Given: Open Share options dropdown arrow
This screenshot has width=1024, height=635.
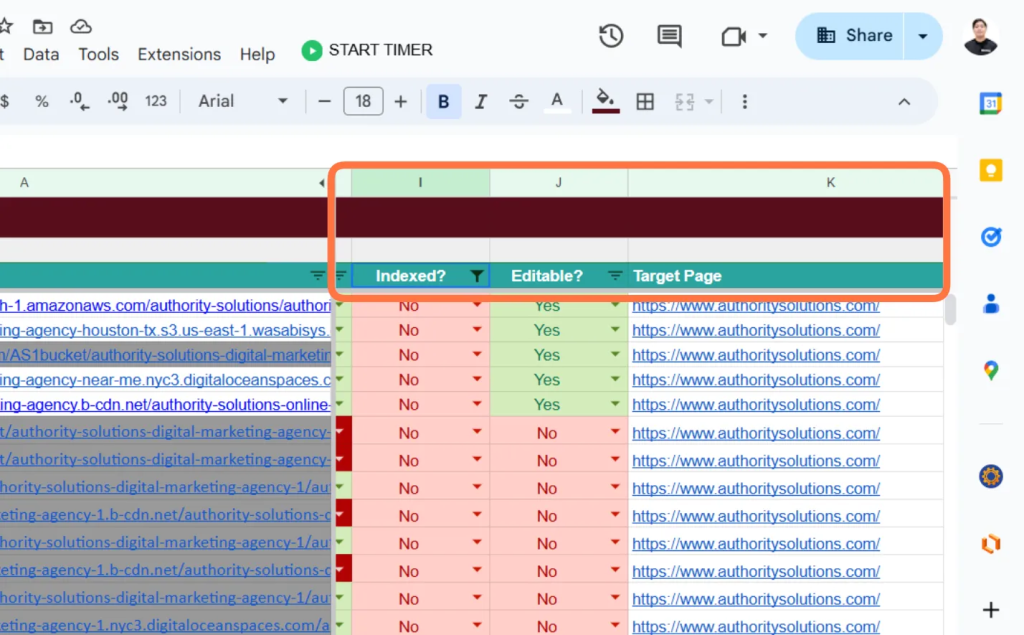Looking at the screenshot, I should tap(923, 36).
